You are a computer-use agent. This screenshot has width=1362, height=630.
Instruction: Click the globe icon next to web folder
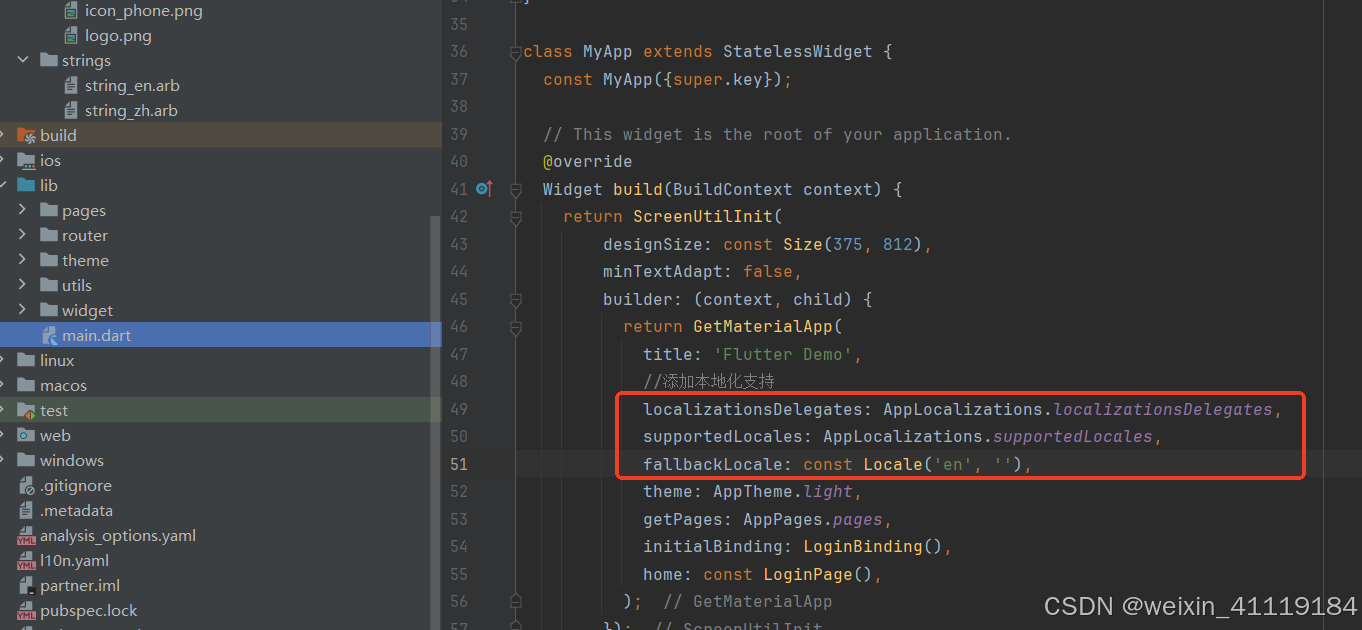(26, 435)
